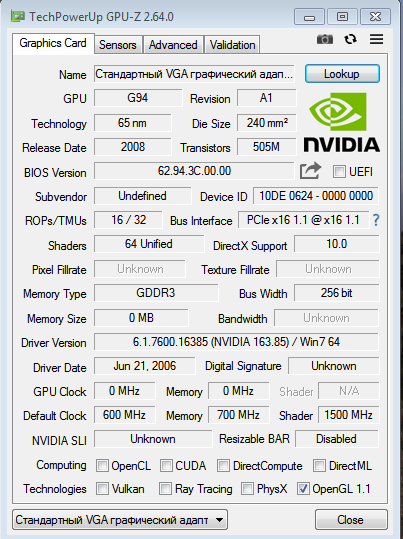Click the BIOS Version field
Viewport: 403px width, 539px height.
(x=194, y=171)
